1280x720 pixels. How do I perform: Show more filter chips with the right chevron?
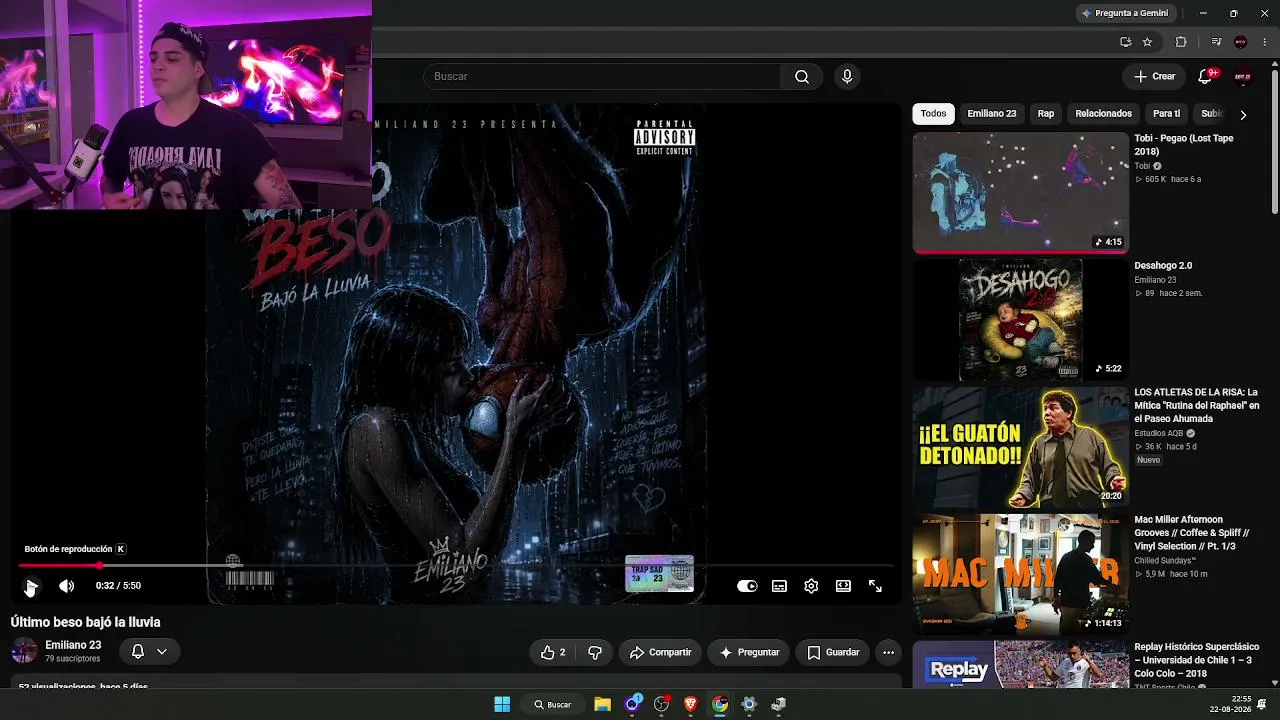click(1243, 114)
